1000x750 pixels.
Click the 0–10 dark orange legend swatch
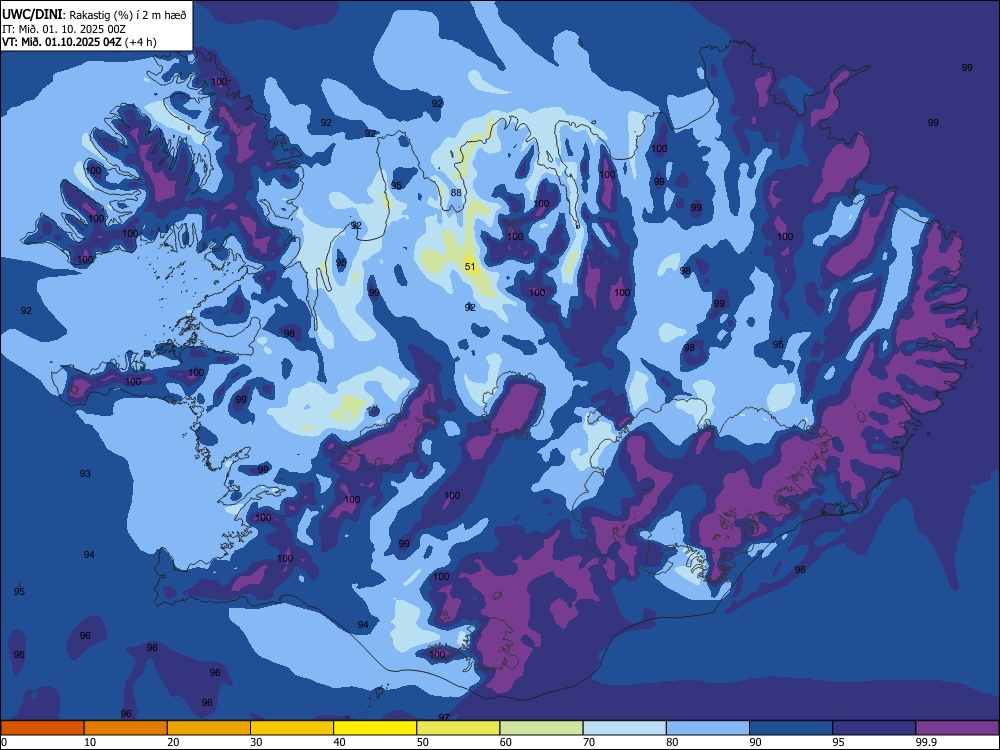pos(42,728)
